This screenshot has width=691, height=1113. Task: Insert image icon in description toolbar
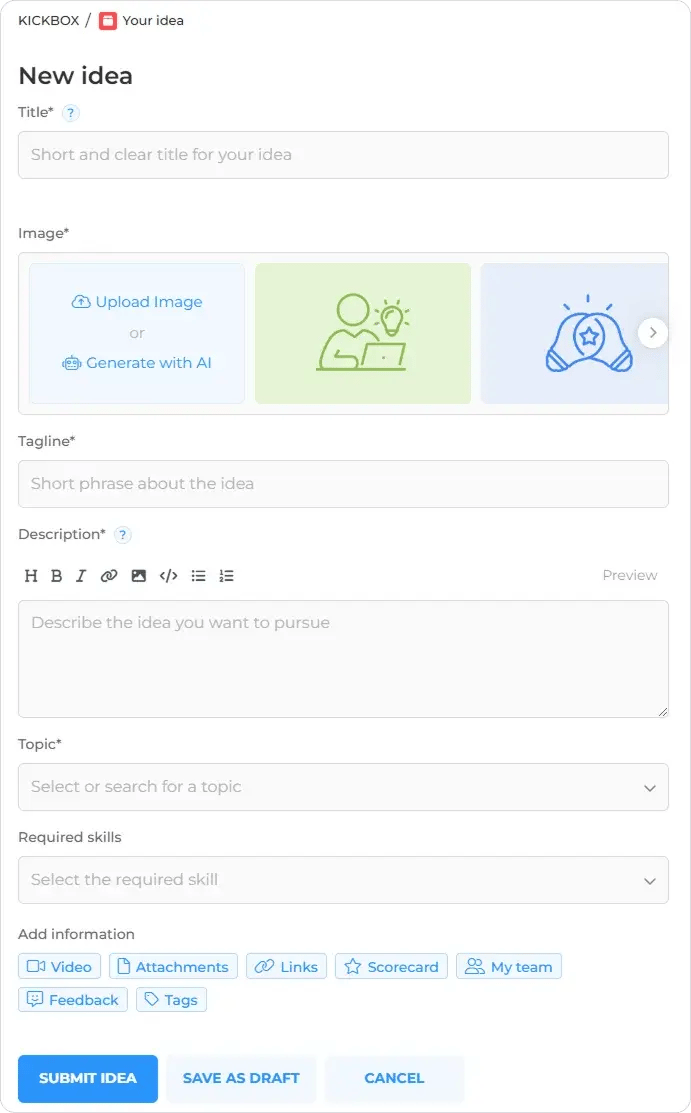click(x=138, y=576)
